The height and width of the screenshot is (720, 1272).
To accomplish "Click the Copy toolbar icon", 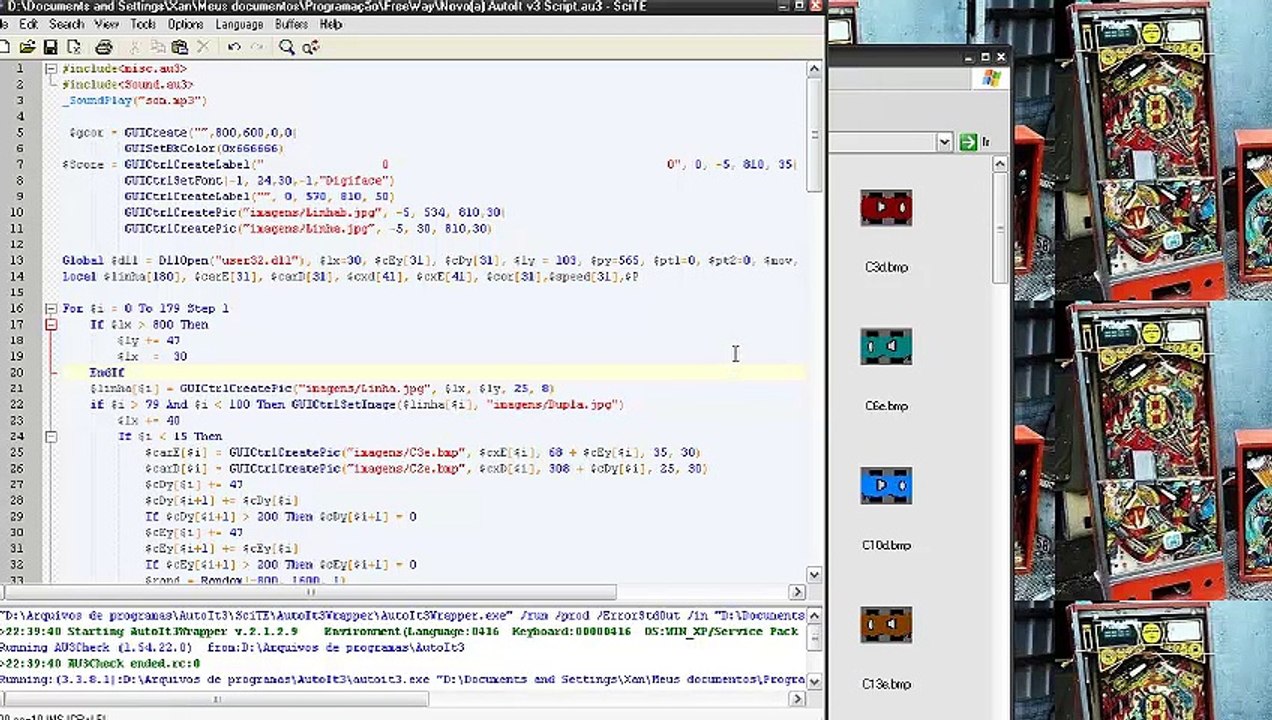I will [157, 47].
